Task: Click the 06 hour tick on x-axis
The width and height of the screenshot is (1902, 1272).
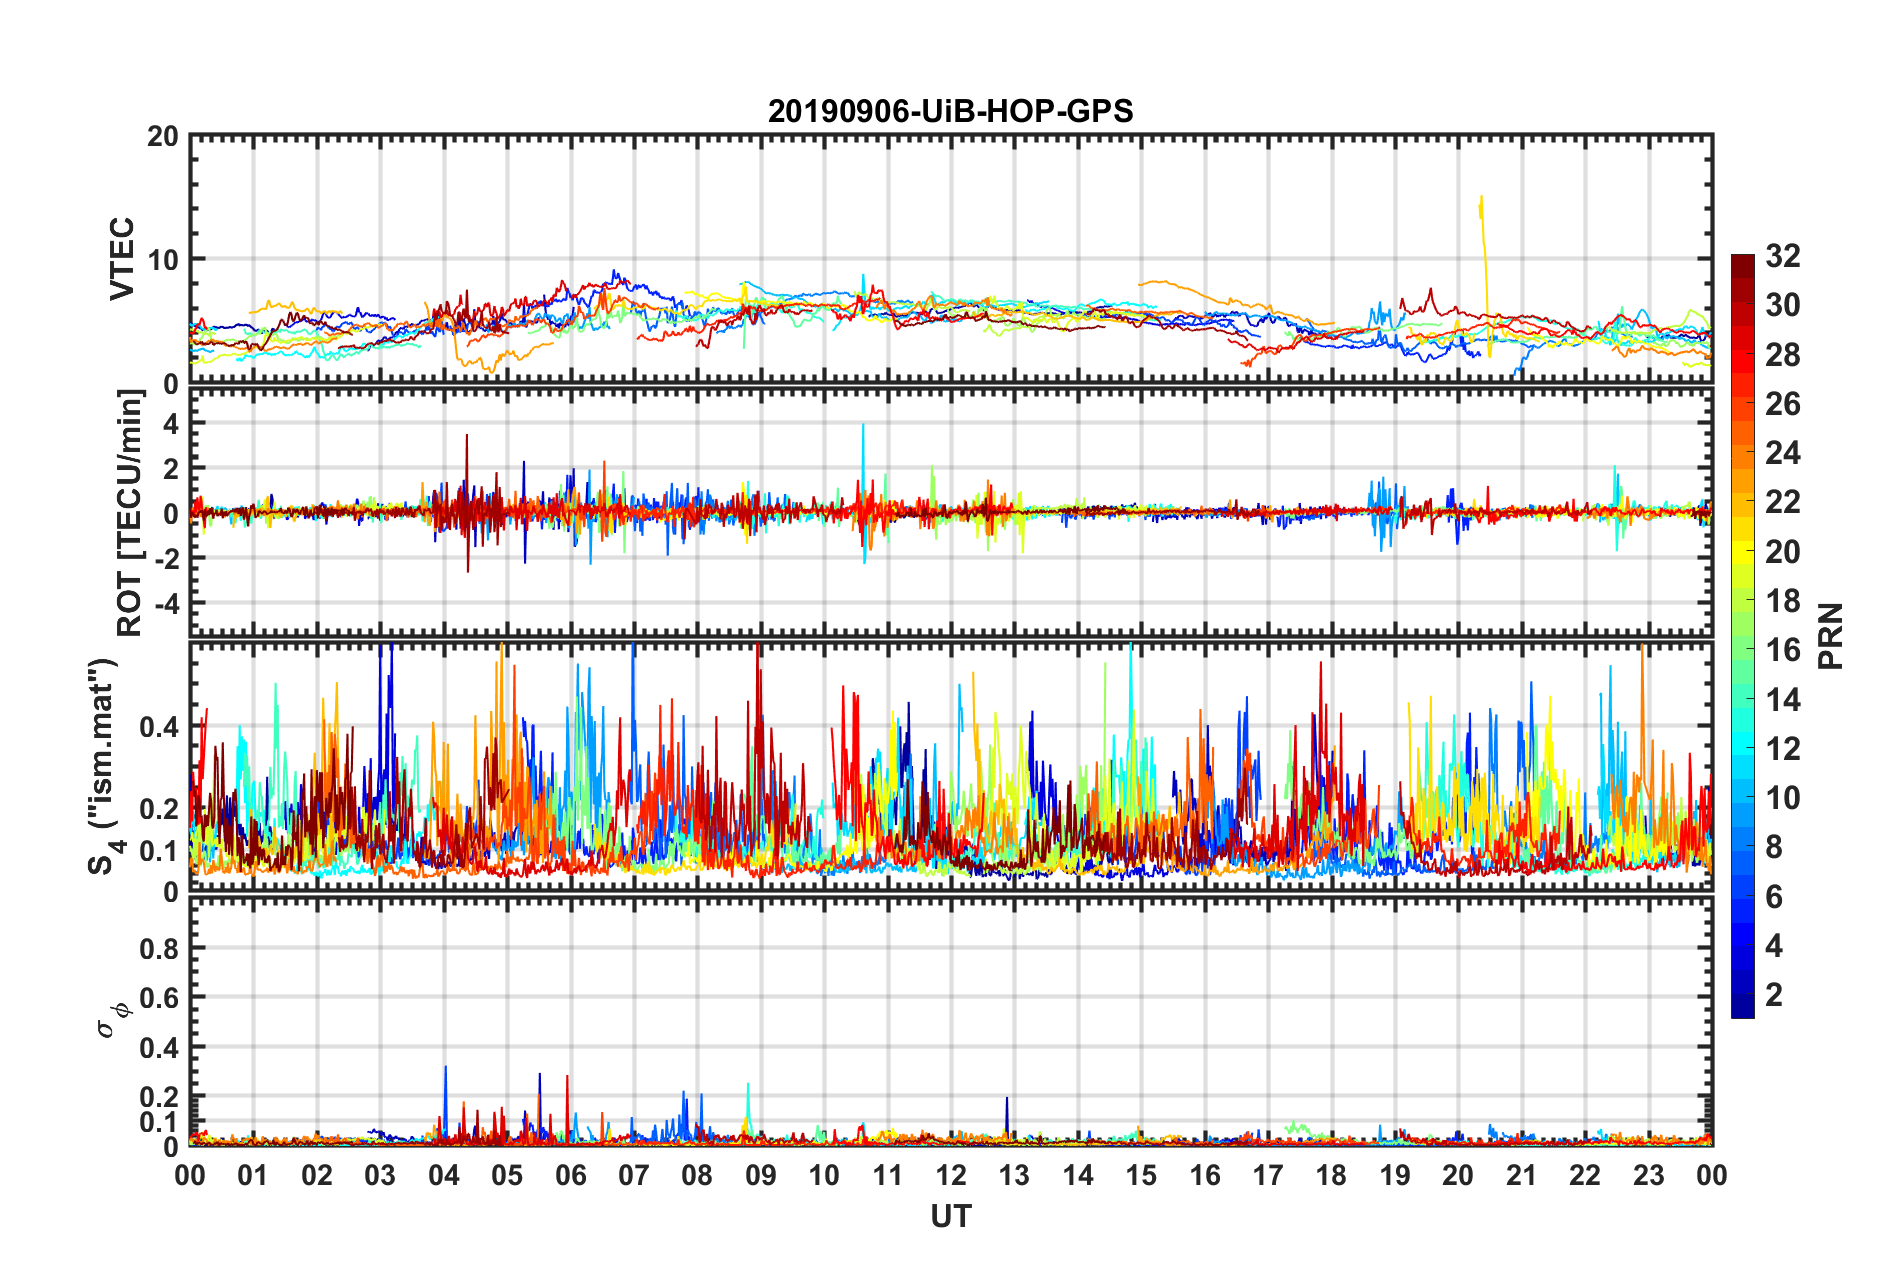Action: pos(571,1175)
